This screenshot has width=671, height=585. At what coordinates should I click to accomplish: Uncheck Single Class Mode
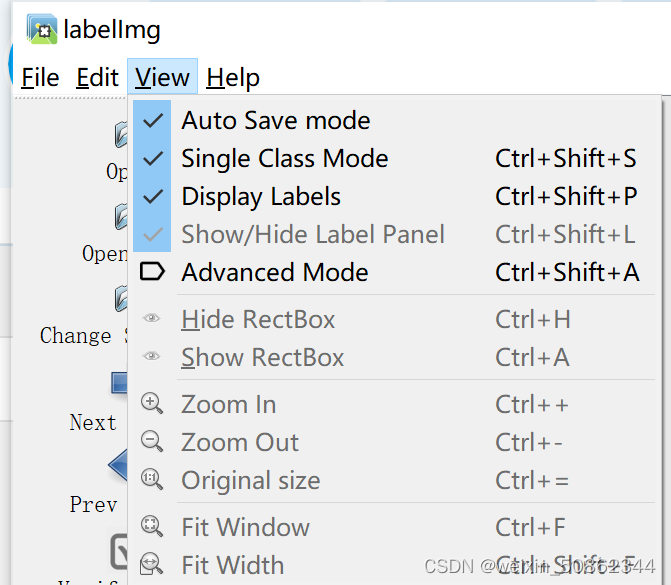point(153,159)
